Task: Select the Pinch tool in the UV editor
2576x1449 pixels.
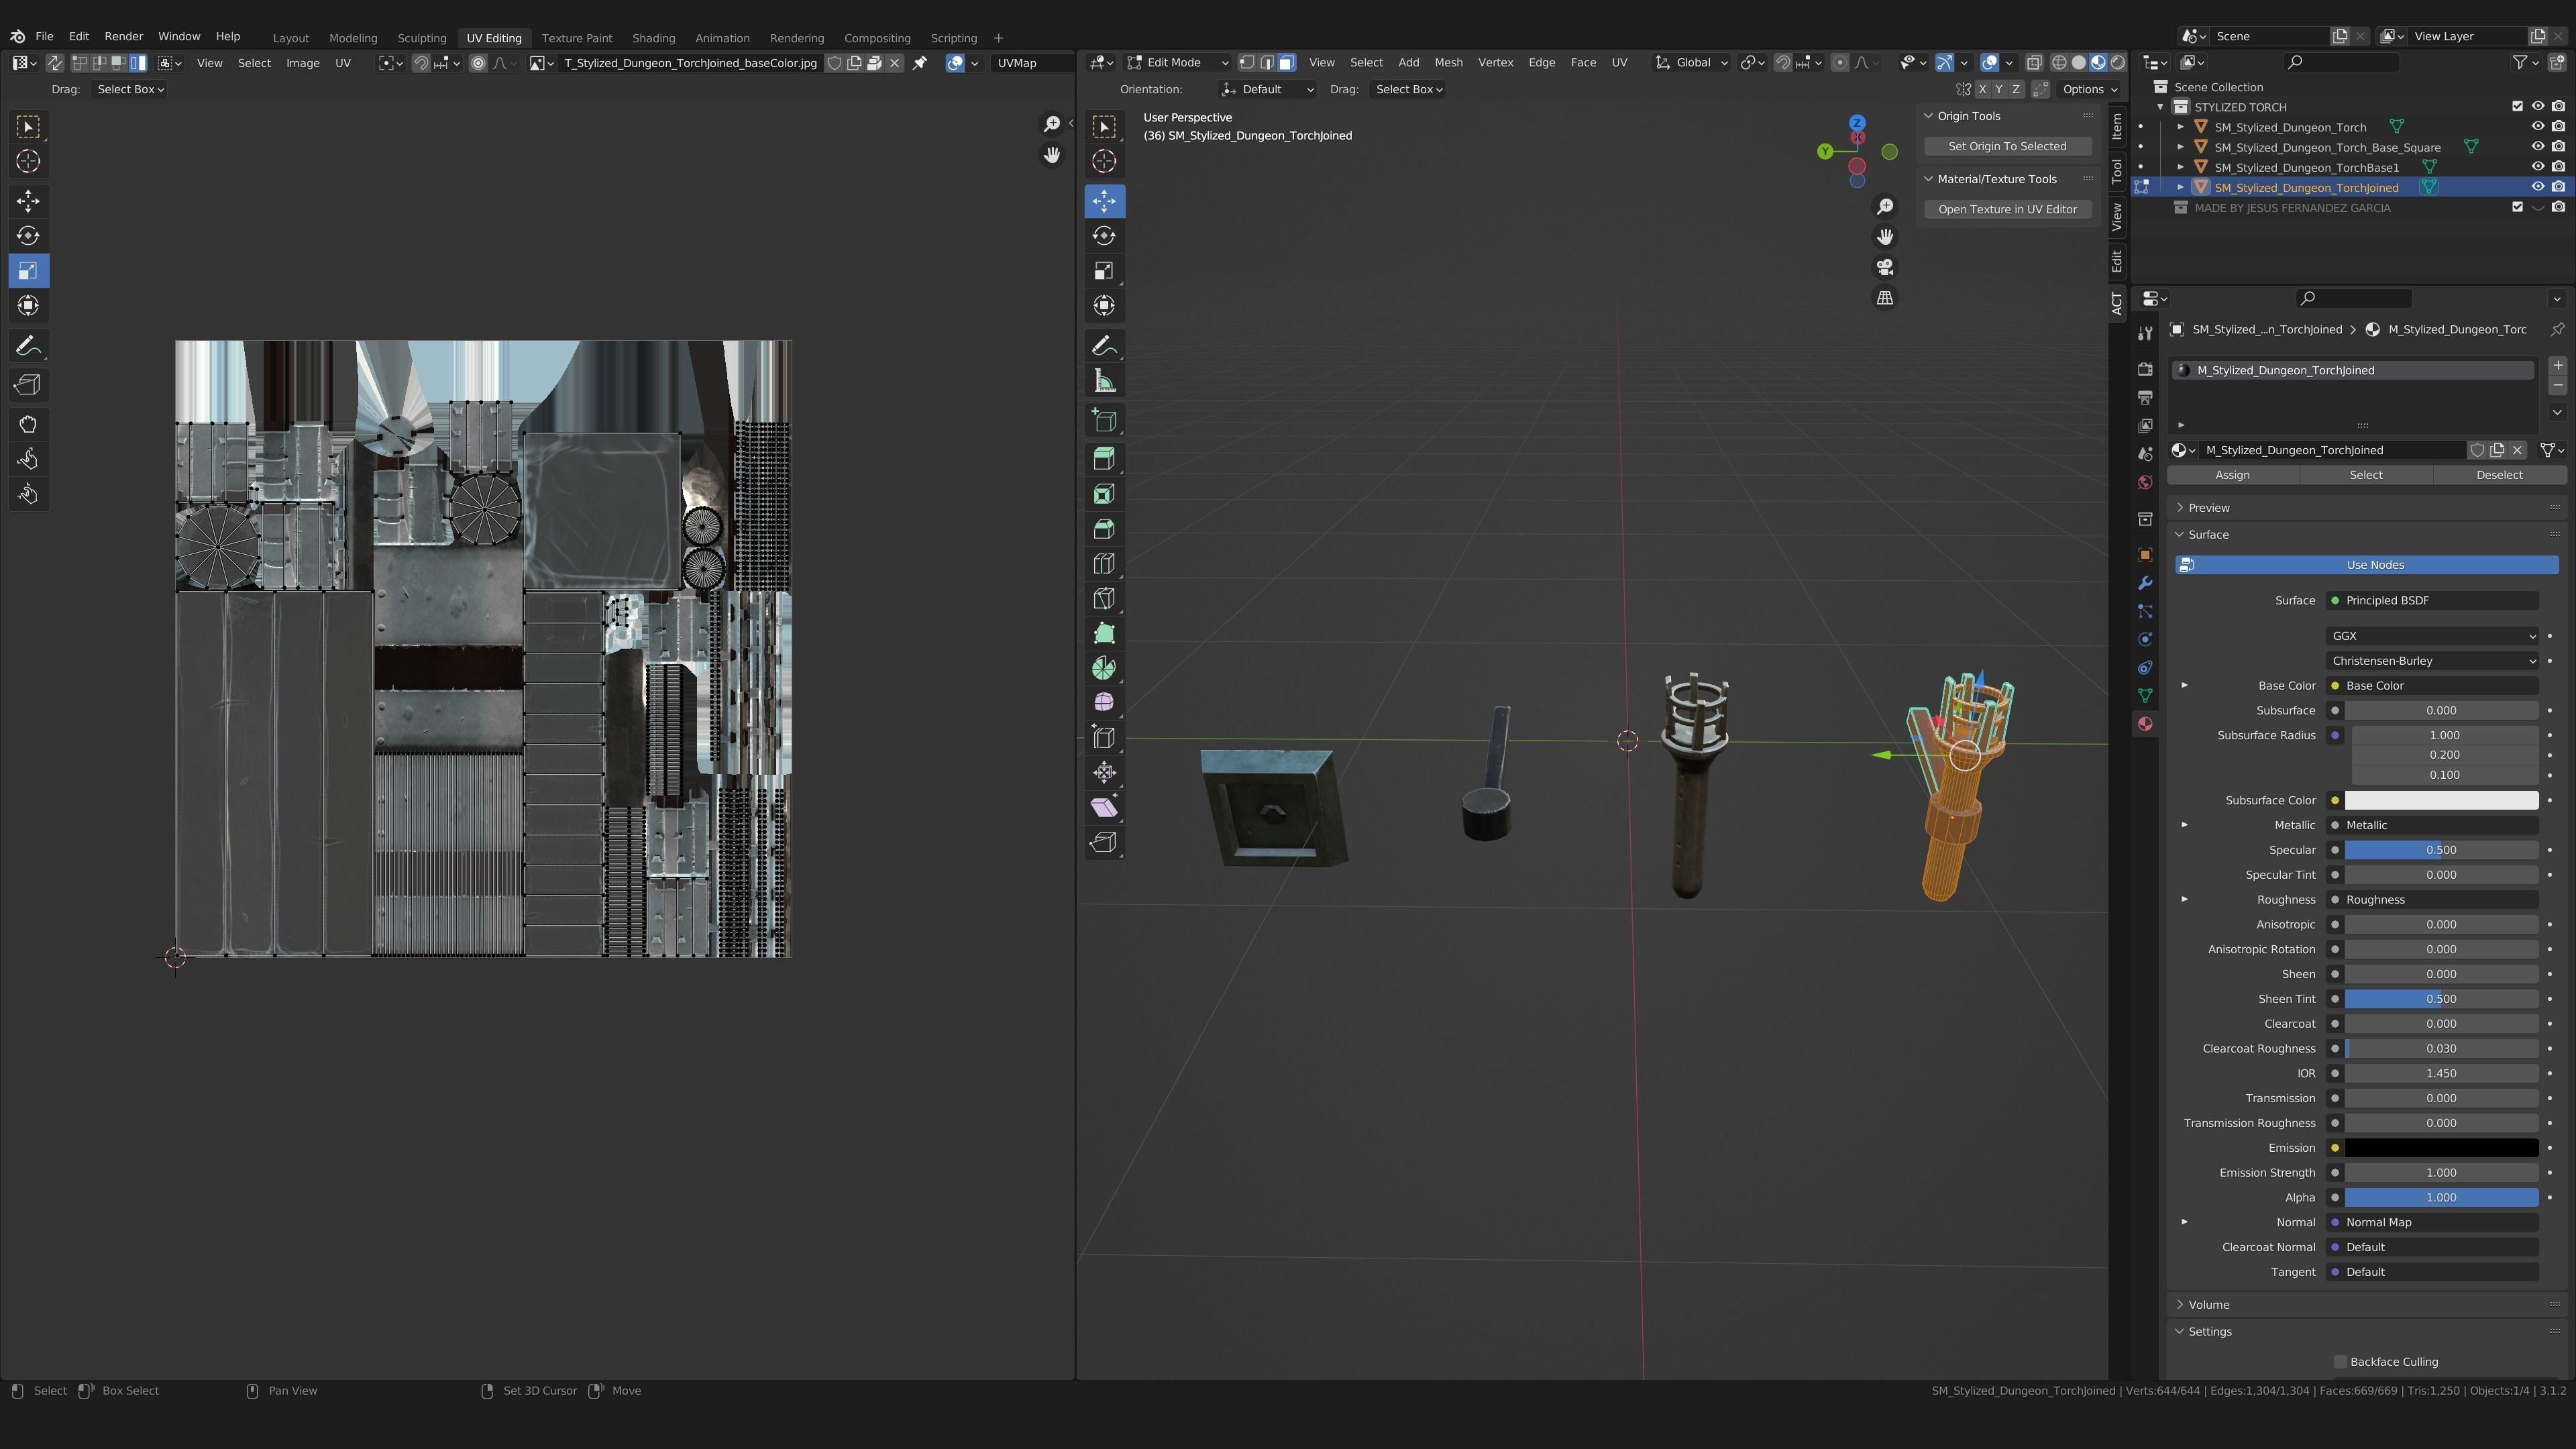Action: (28, 494)
